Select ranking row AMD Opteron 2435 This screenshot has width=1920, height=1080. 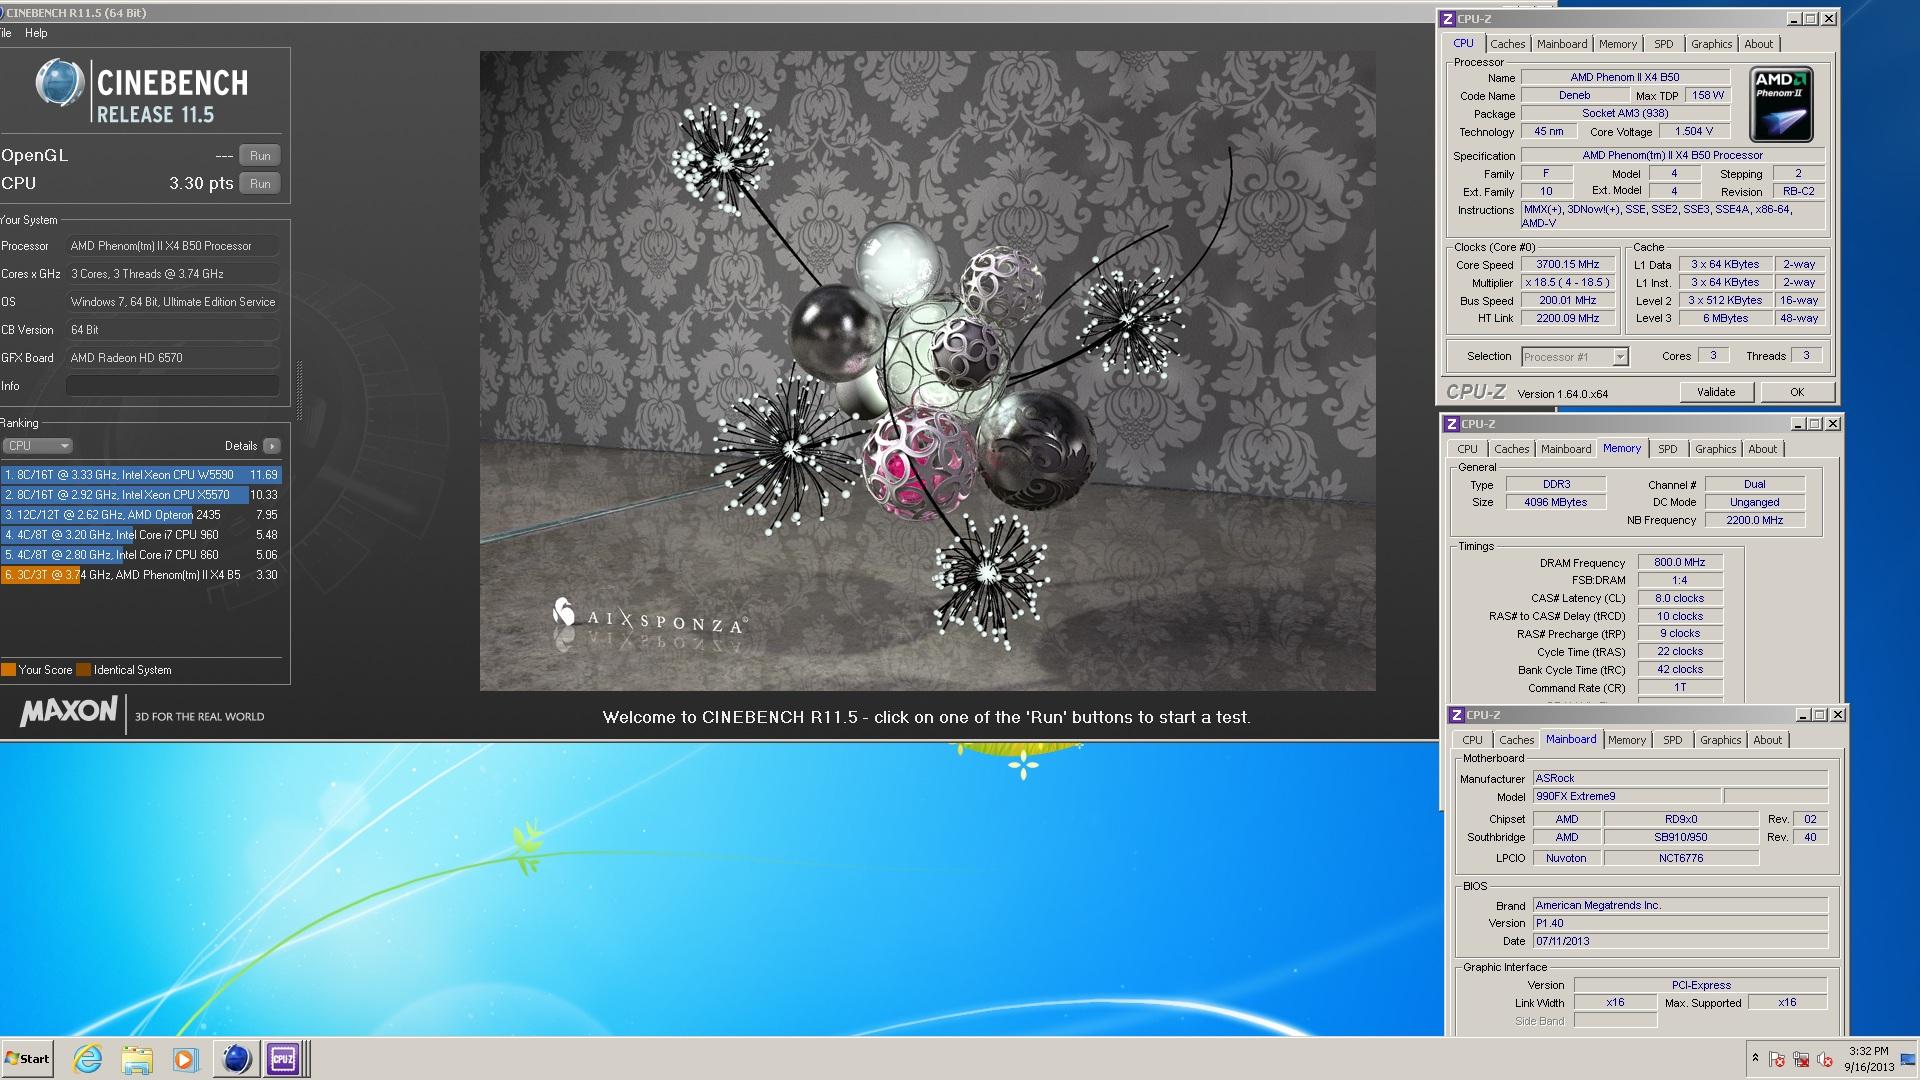(141, 515)
